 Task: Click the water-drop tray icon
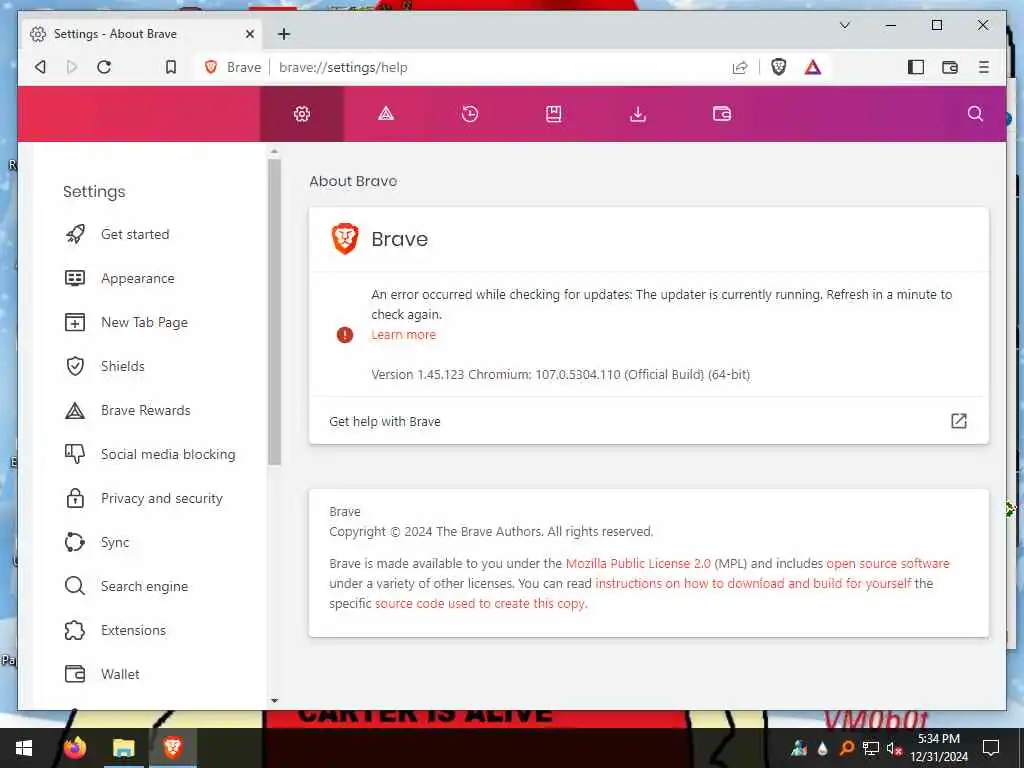822,749
